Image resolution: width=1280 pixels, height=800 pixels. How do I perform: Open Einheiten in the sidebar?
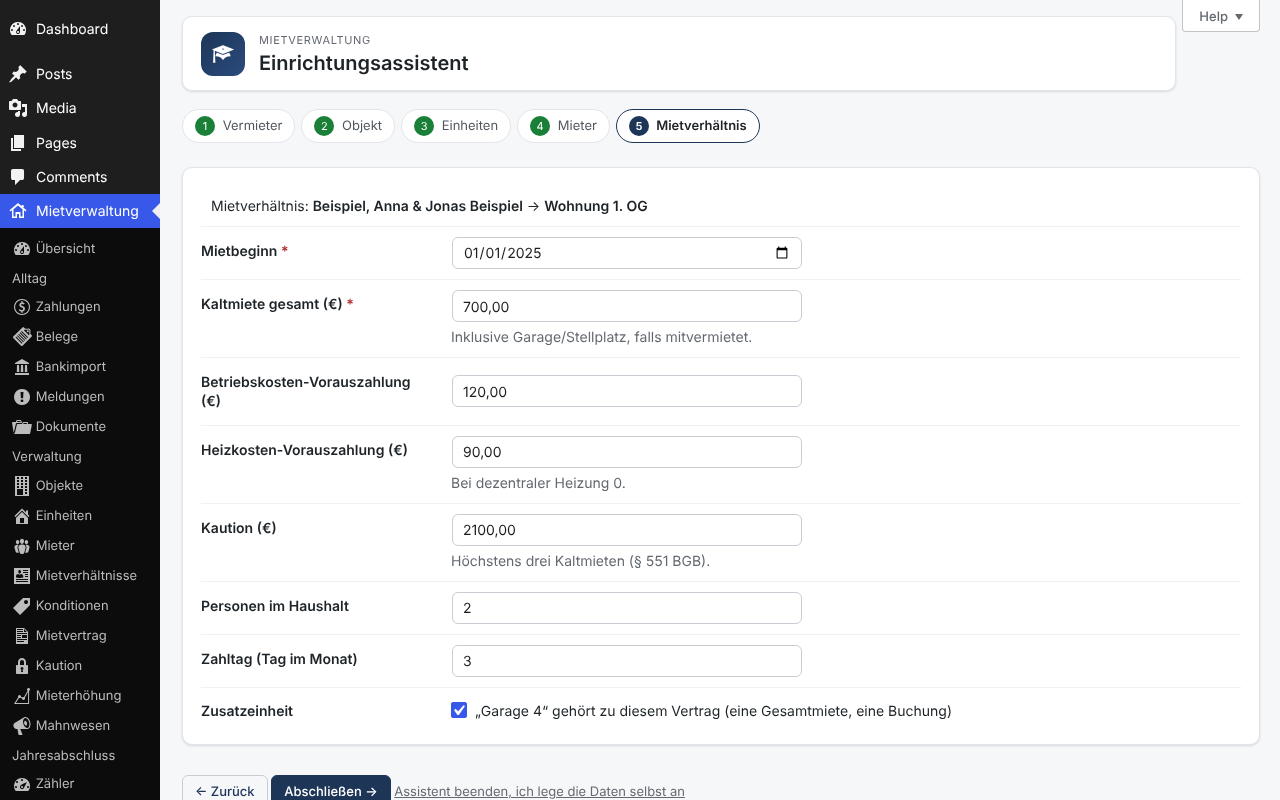point(80,516)
